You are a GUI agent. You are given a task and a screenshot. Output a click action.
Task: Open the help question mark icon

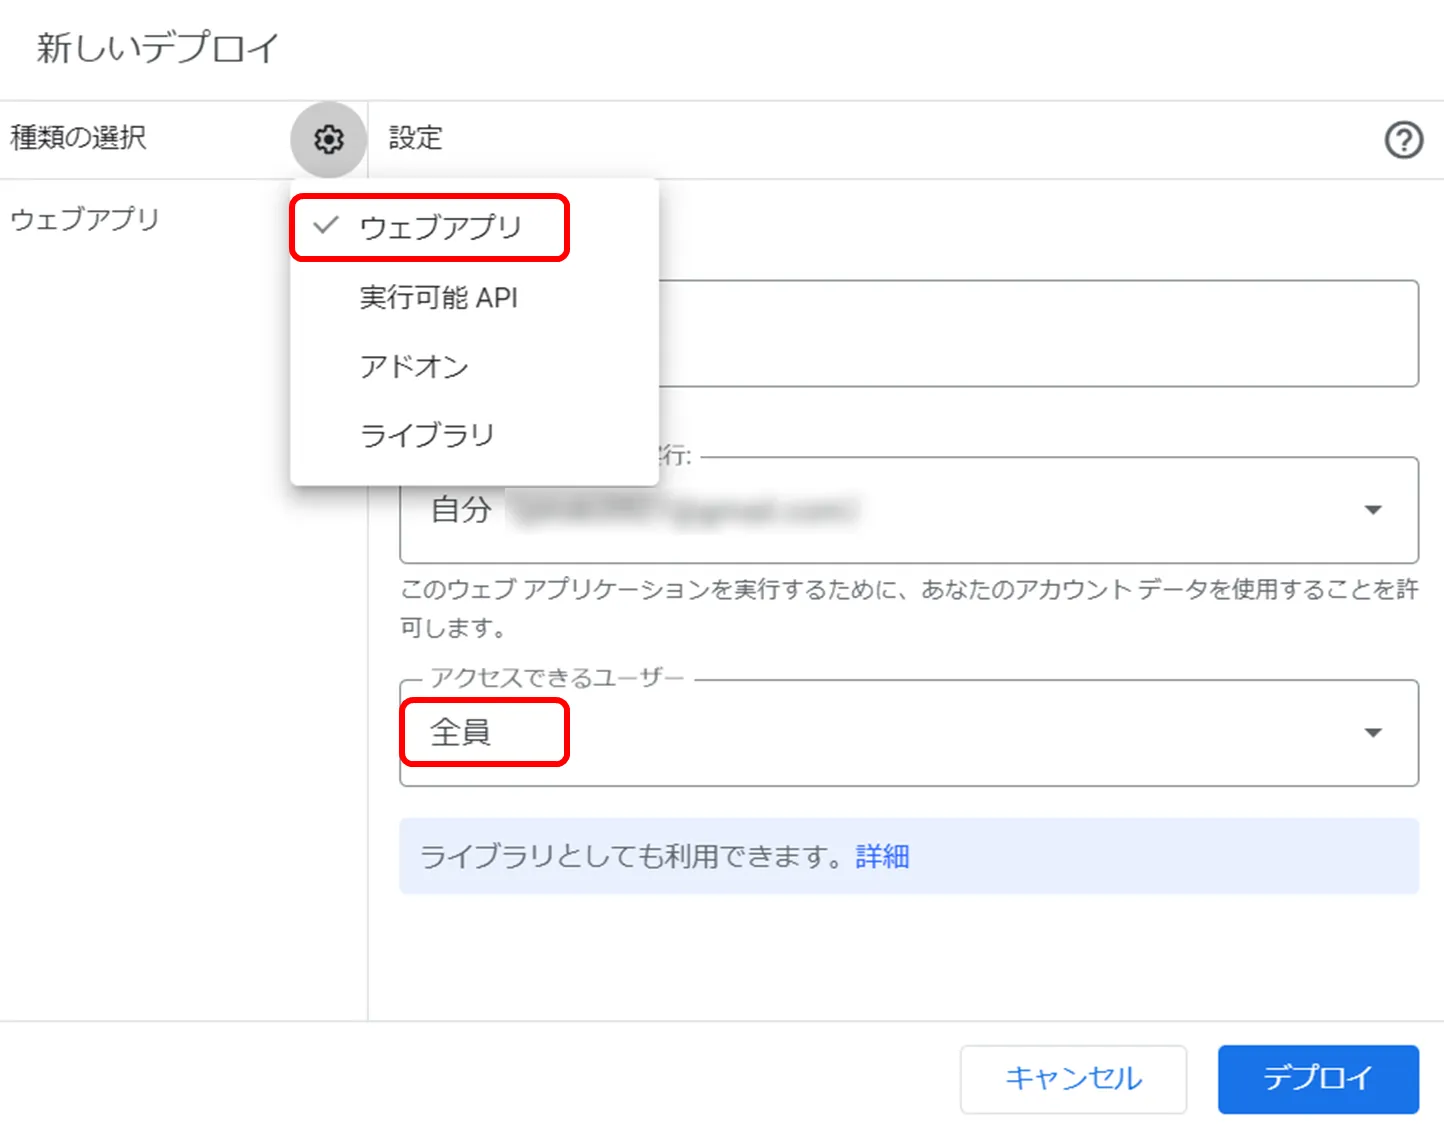[1403, 140]
